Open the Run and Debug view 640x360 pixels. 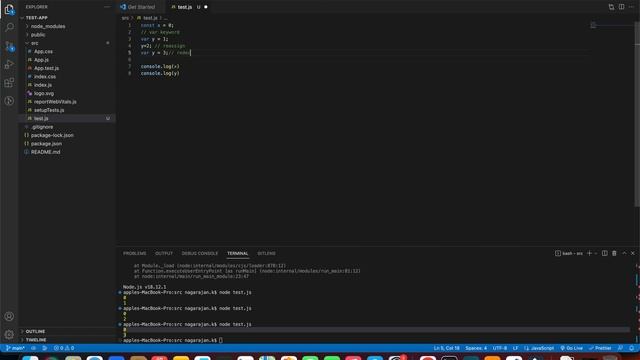click(9, 64)
